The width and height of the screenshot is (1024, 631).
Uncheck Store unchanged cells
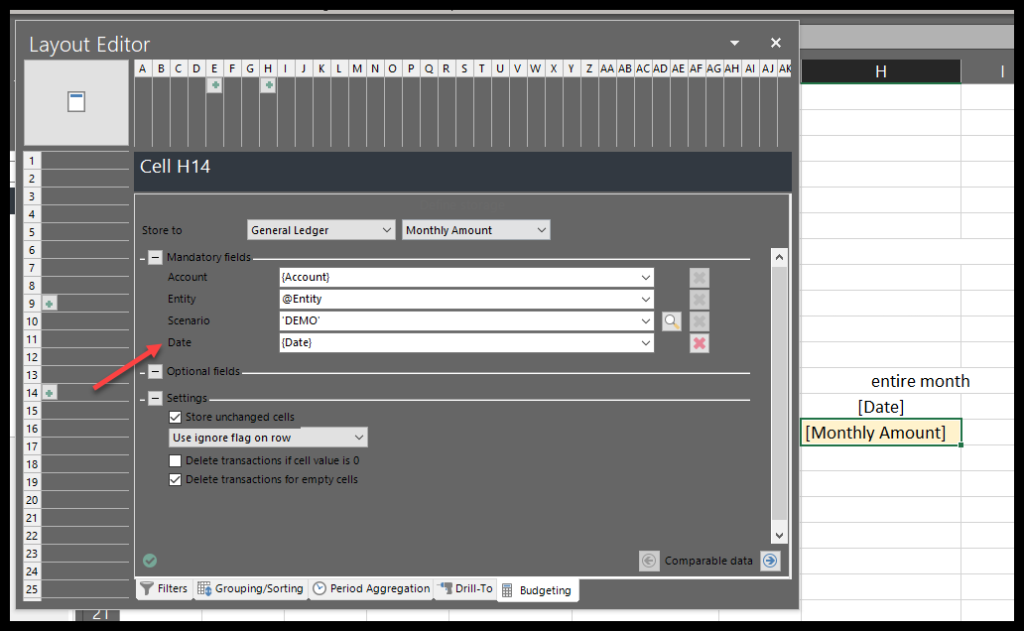click(x=176, y=417)
